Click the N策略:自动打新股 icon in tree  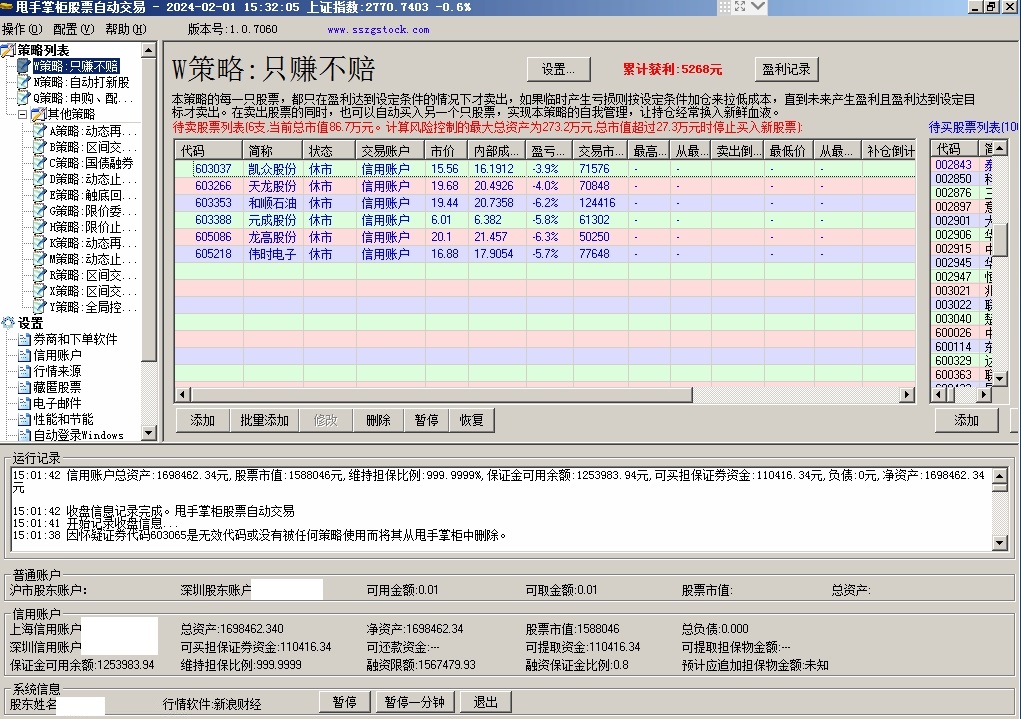click(24, 82)
